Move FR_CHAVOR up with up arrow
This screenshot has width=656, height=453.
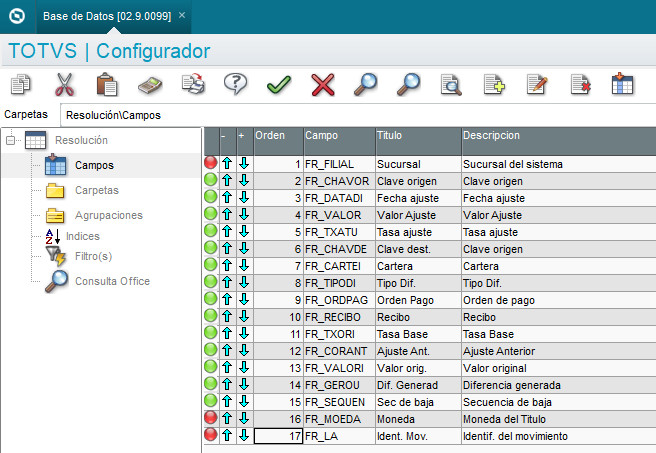[227, 181]
